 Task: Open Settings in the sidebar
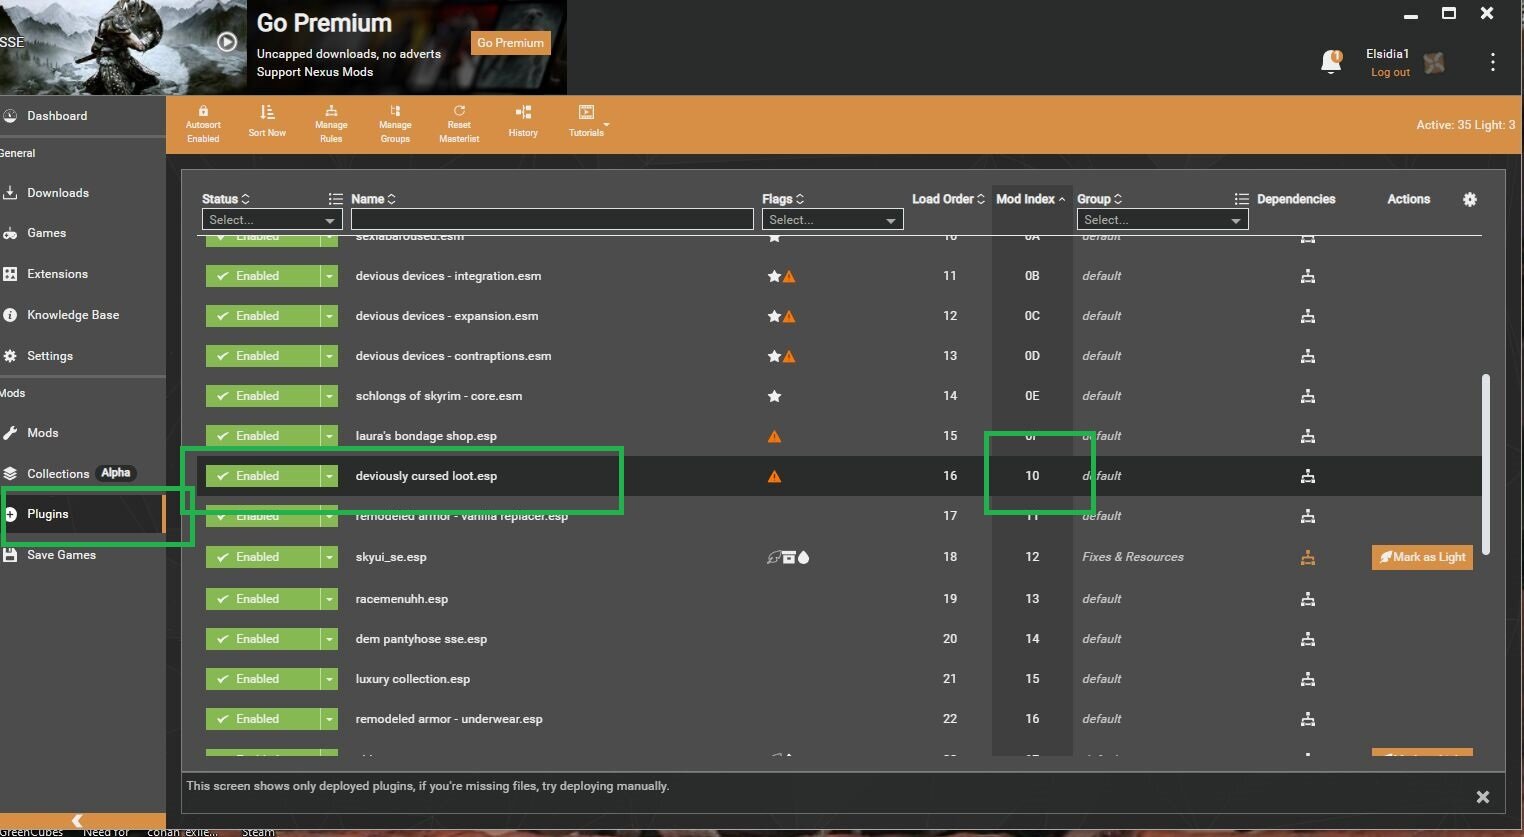(x=50, y=356)
